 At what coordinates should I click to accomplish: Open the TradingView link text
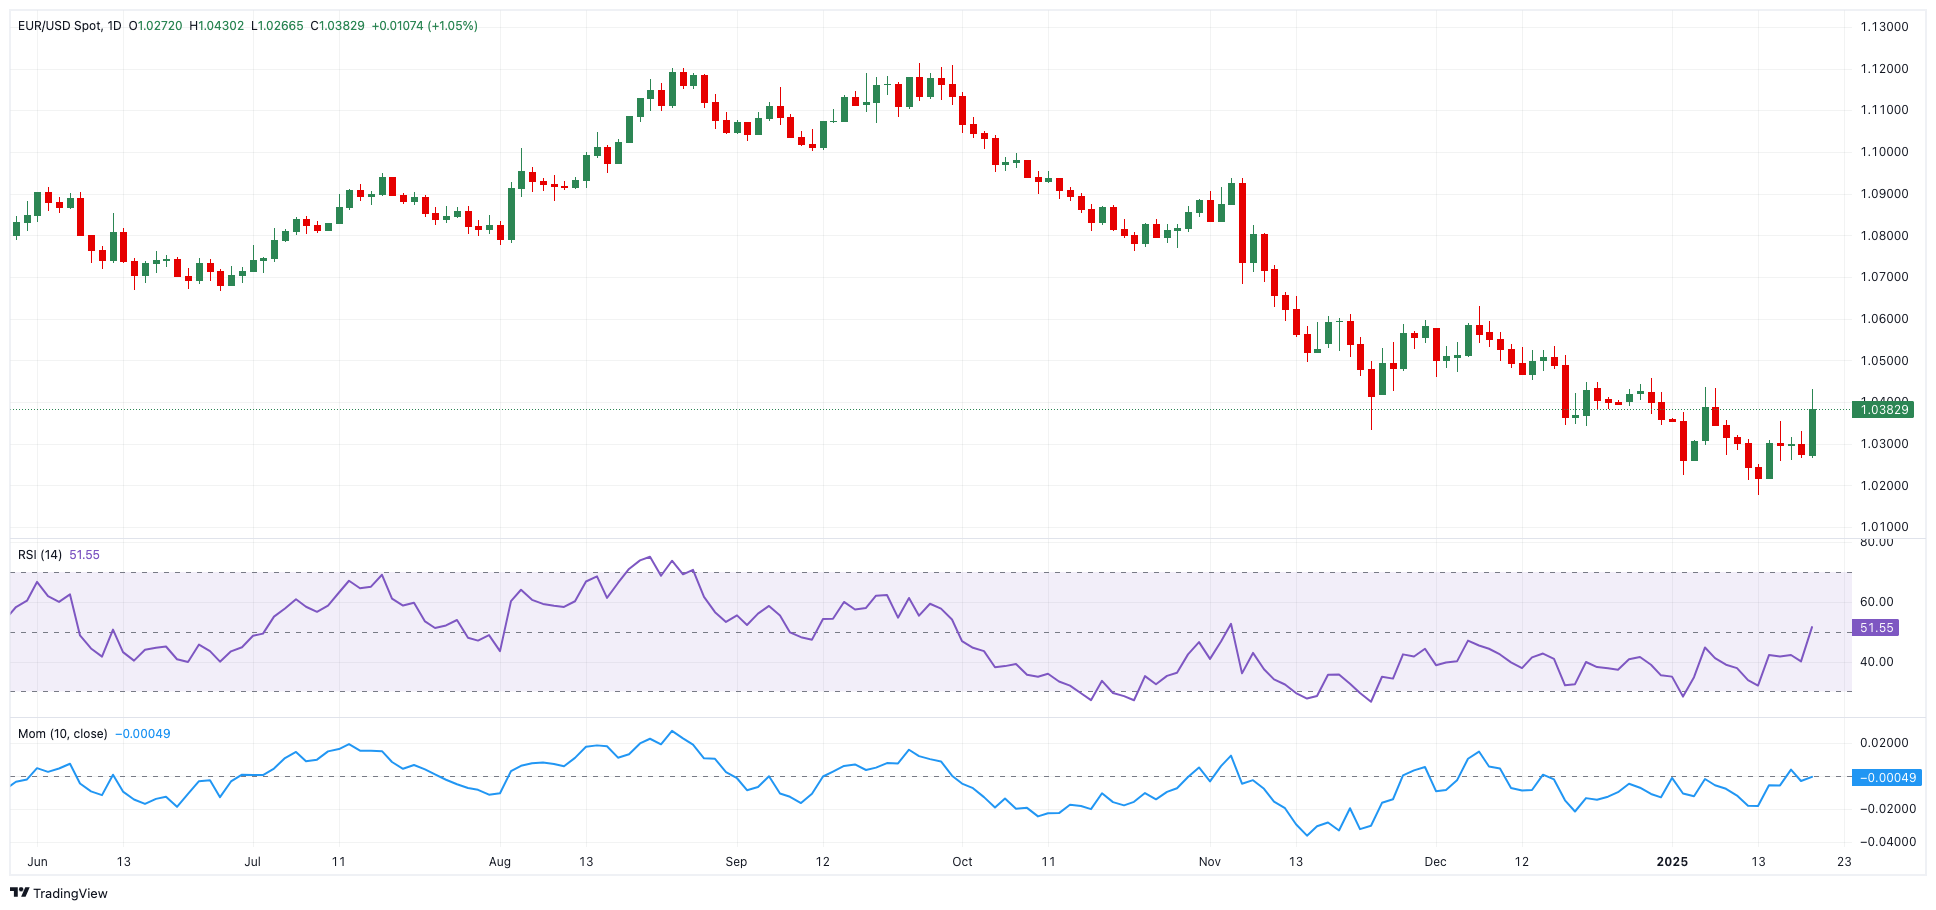pyautogui.click(x=70, y=893)
